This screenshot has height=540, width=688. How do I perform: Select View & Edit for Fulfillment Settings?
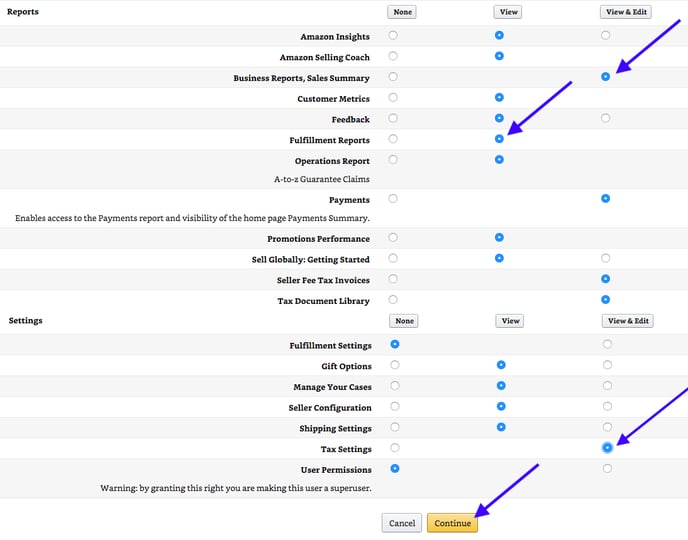(607, 344)
